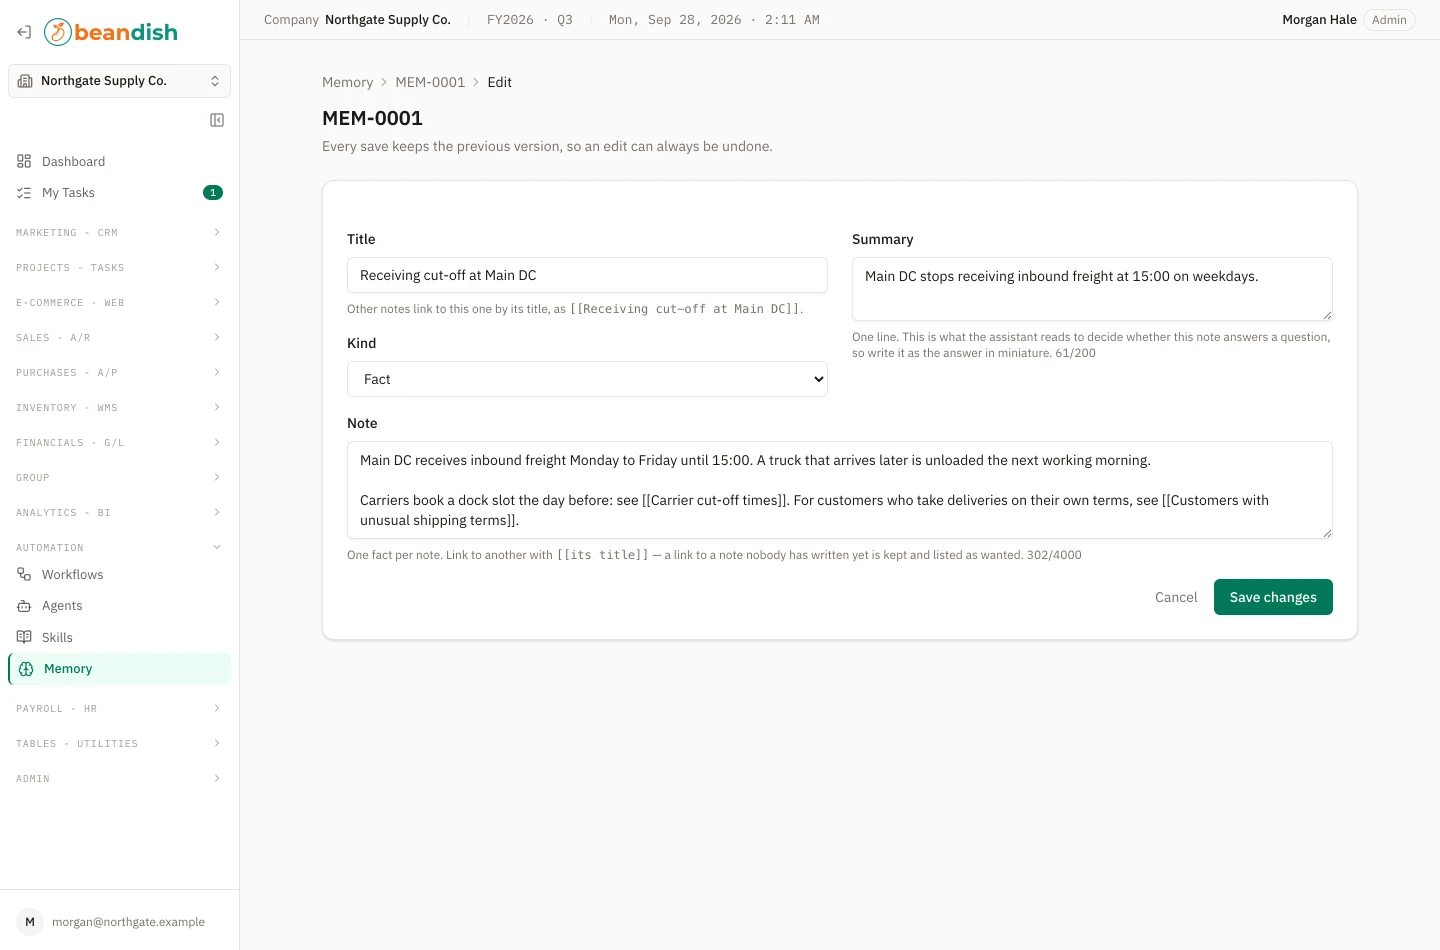This screenshot has height=950, width=1440.
Task: Click into the Summary text area
Action: (1092, 289)
